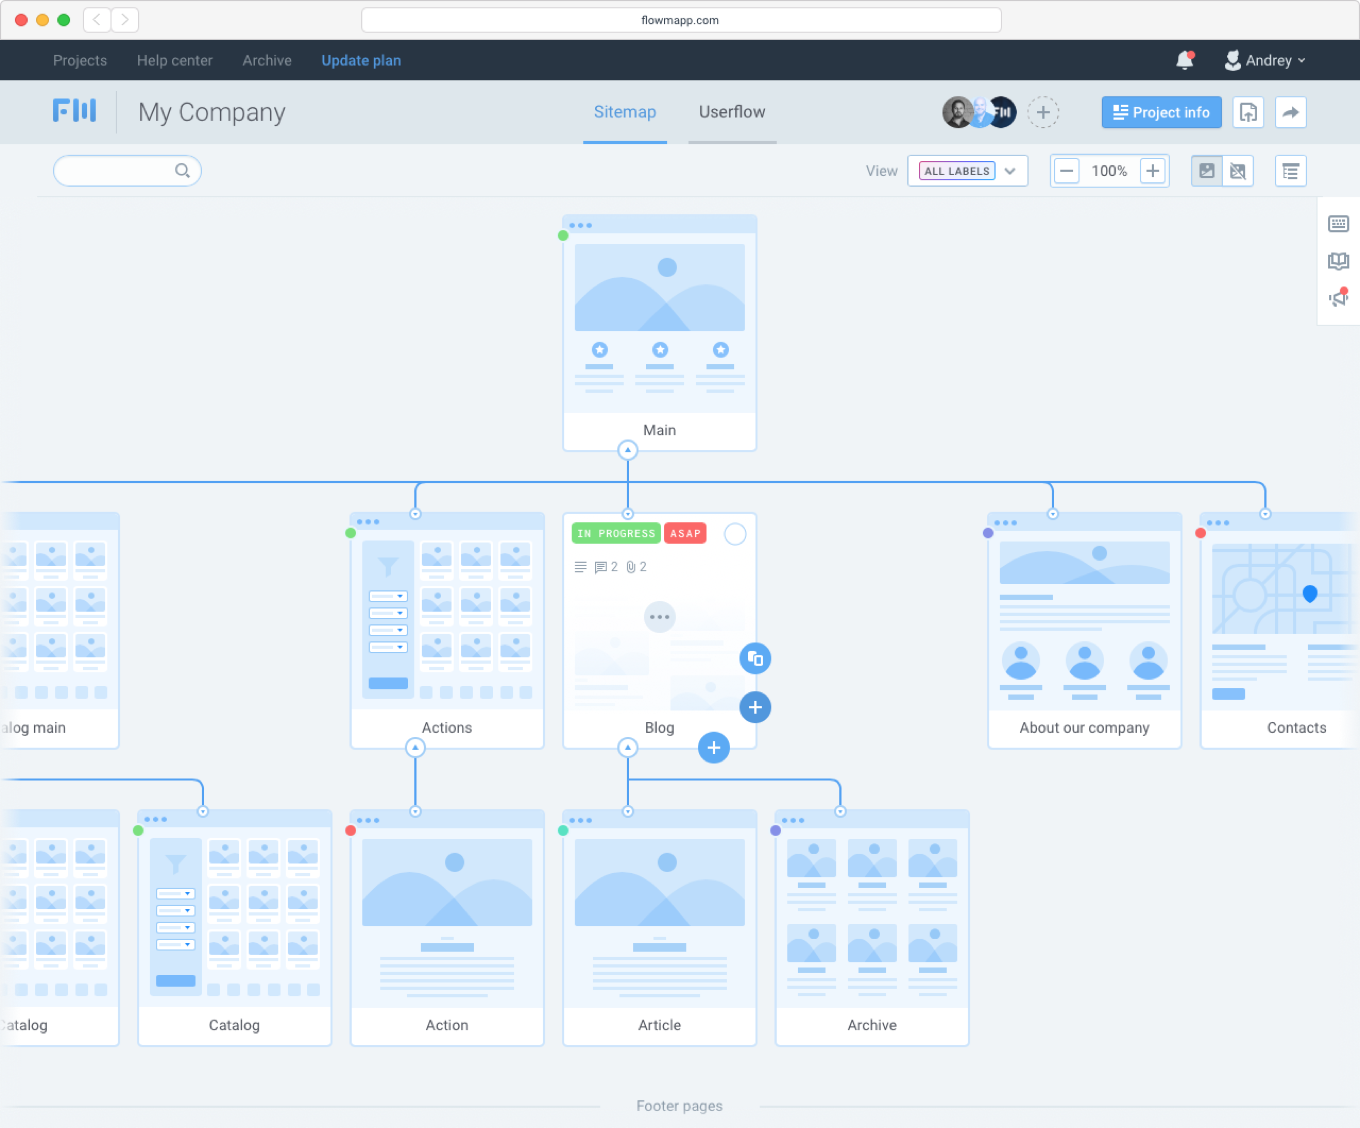Click the IN PROGRESS label on Blog
The width and height of the screenshot is (1360, 1128).
click(616, 533)
